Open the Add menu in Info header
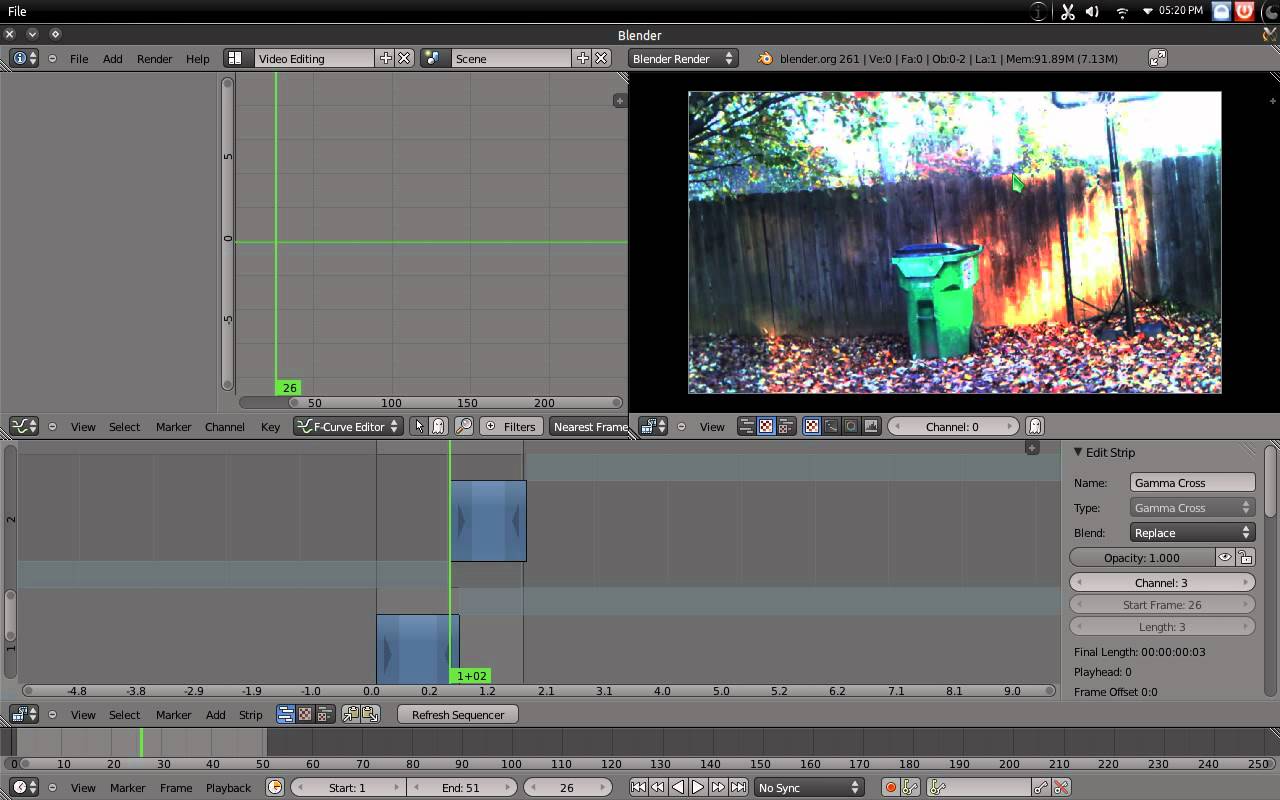Viewport: 1280px width, 800px height. 112,58
